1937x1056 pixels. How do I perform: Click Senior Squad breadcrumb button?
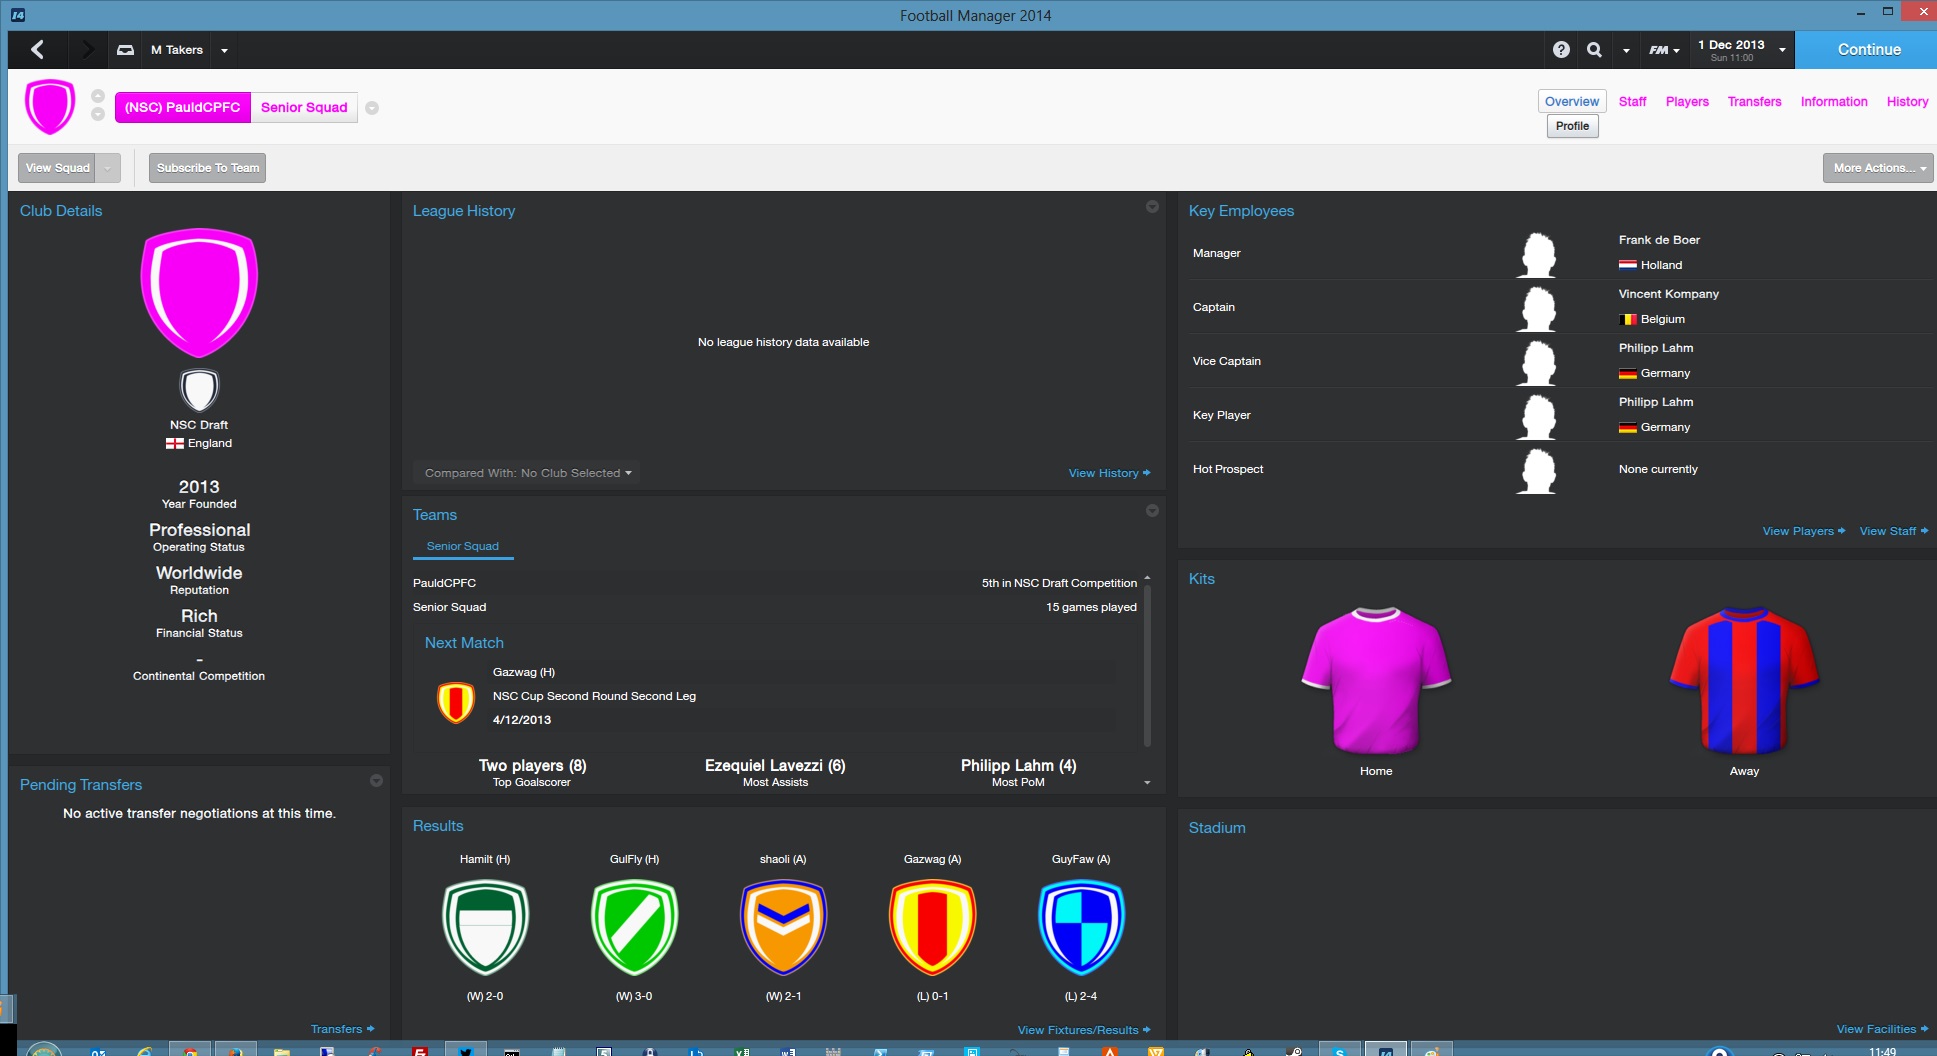(x=304, y=107)
